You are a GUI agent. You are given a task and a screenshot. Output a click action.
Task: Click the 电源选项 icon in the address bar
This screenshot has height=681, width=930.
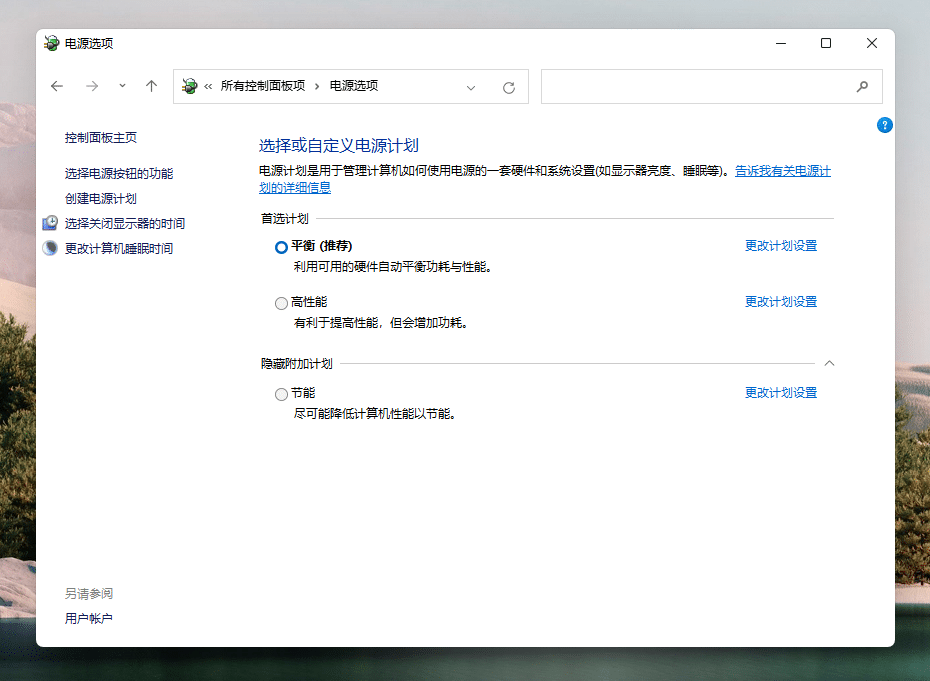coord(190,86)
